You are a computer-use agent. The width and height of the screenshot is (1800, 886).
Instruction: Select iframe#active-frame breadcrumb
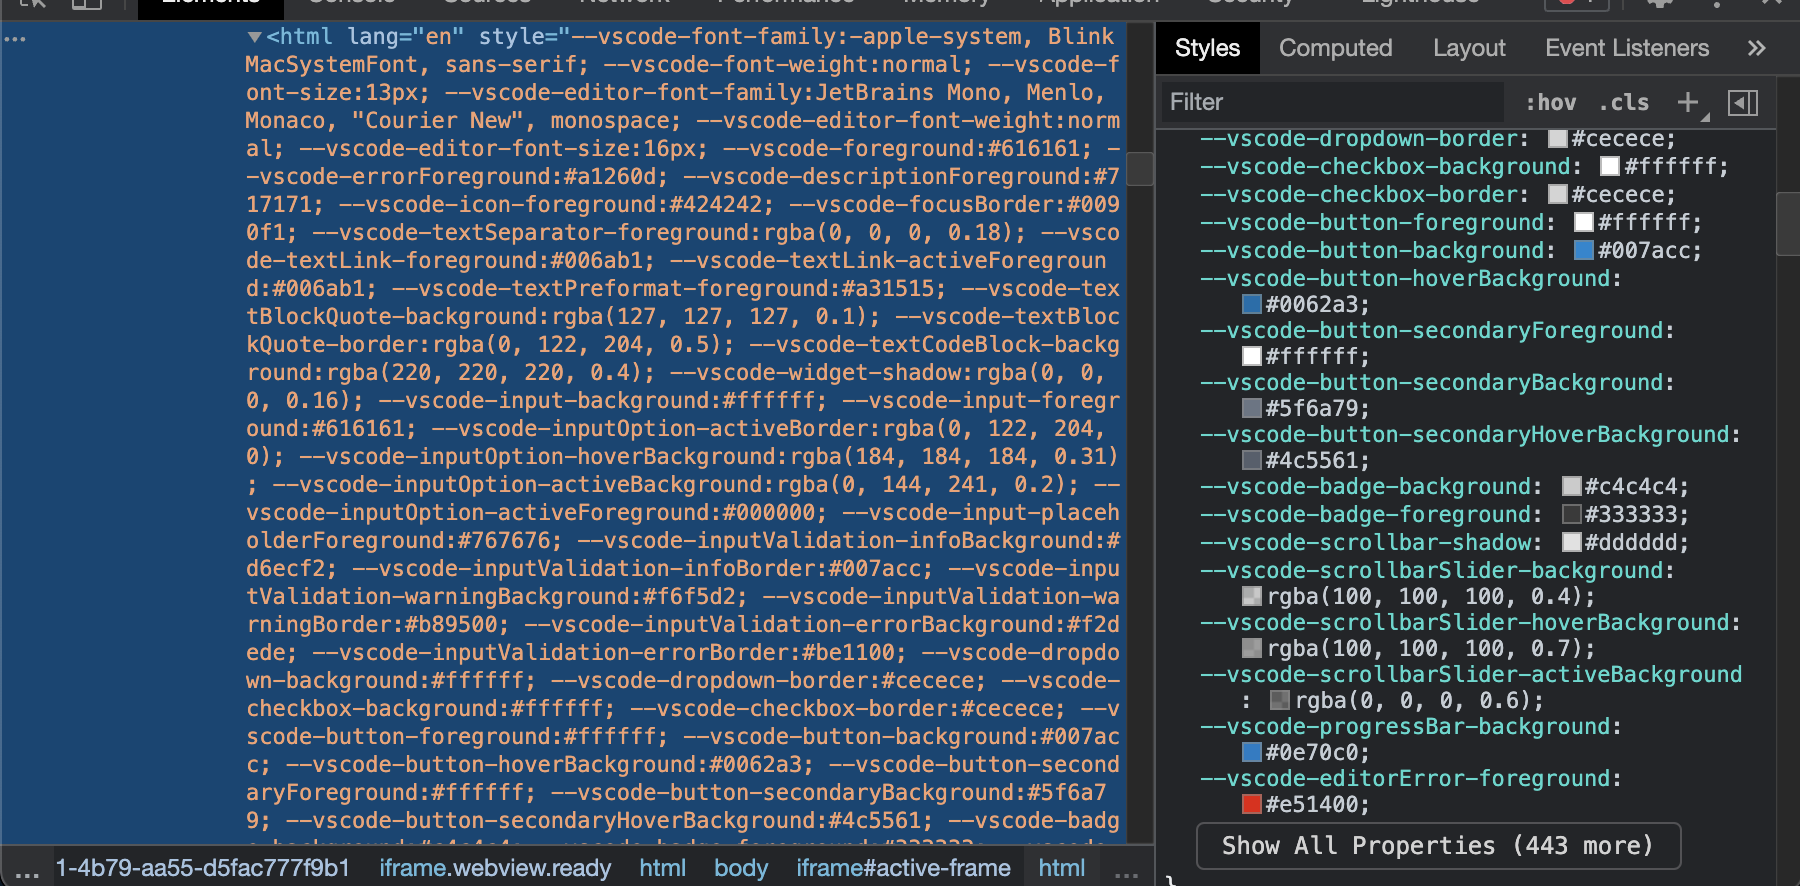click(903, 868)
